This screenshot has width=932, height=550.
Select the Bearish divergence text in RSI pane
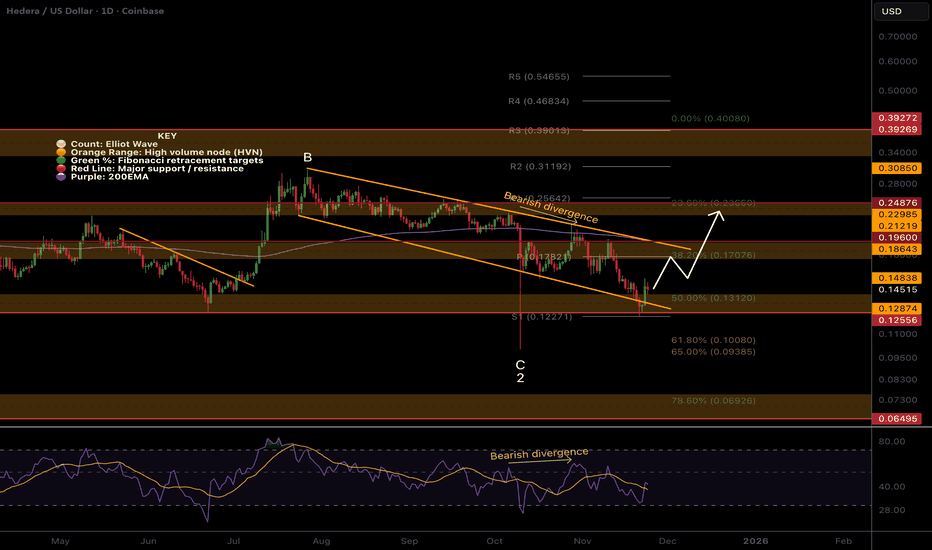[x=538, y=454]
